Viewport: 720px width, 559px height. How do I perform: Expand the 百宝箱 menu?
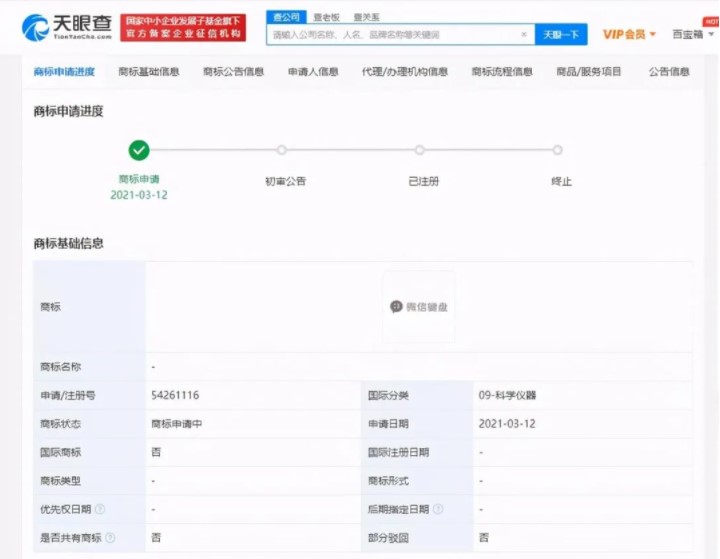coord(691,34)
